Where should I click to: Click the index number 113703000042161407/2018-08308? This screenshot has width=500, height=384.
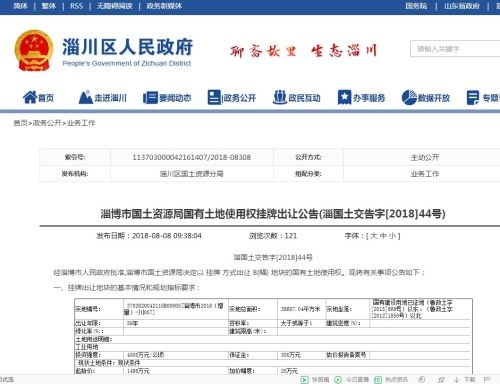point(192,157)
